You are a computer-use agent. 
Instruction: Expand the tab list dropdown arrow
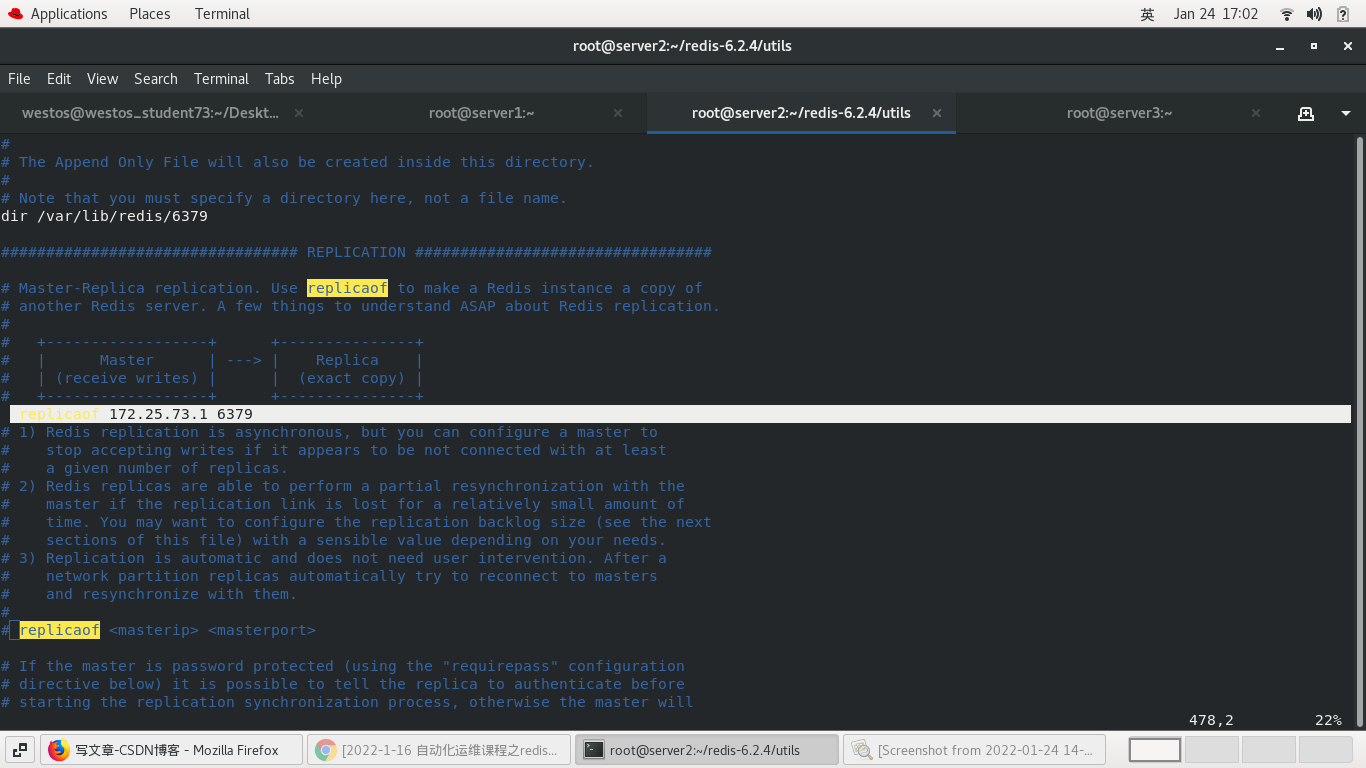point(1346,113)
